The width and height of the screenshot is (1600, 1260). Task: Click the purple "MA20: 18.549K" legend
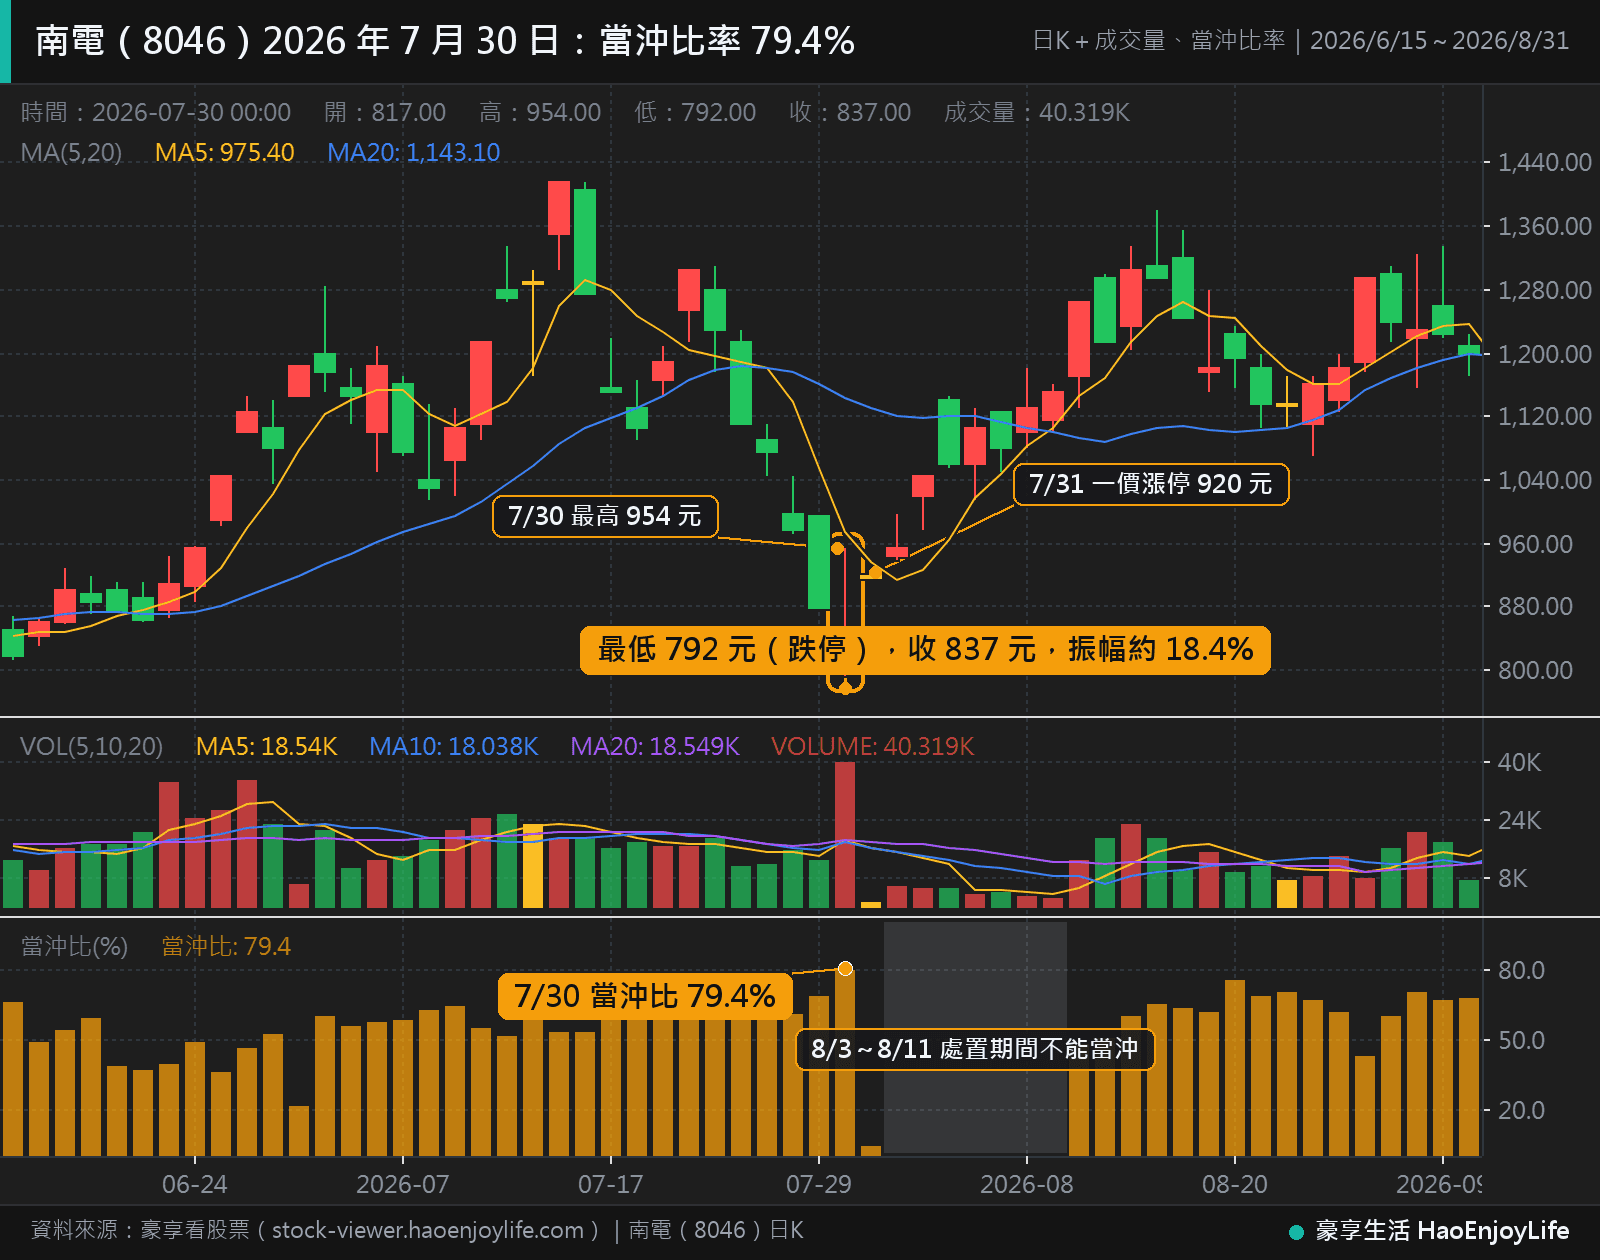pyautogui.click(x=655, y=746)
